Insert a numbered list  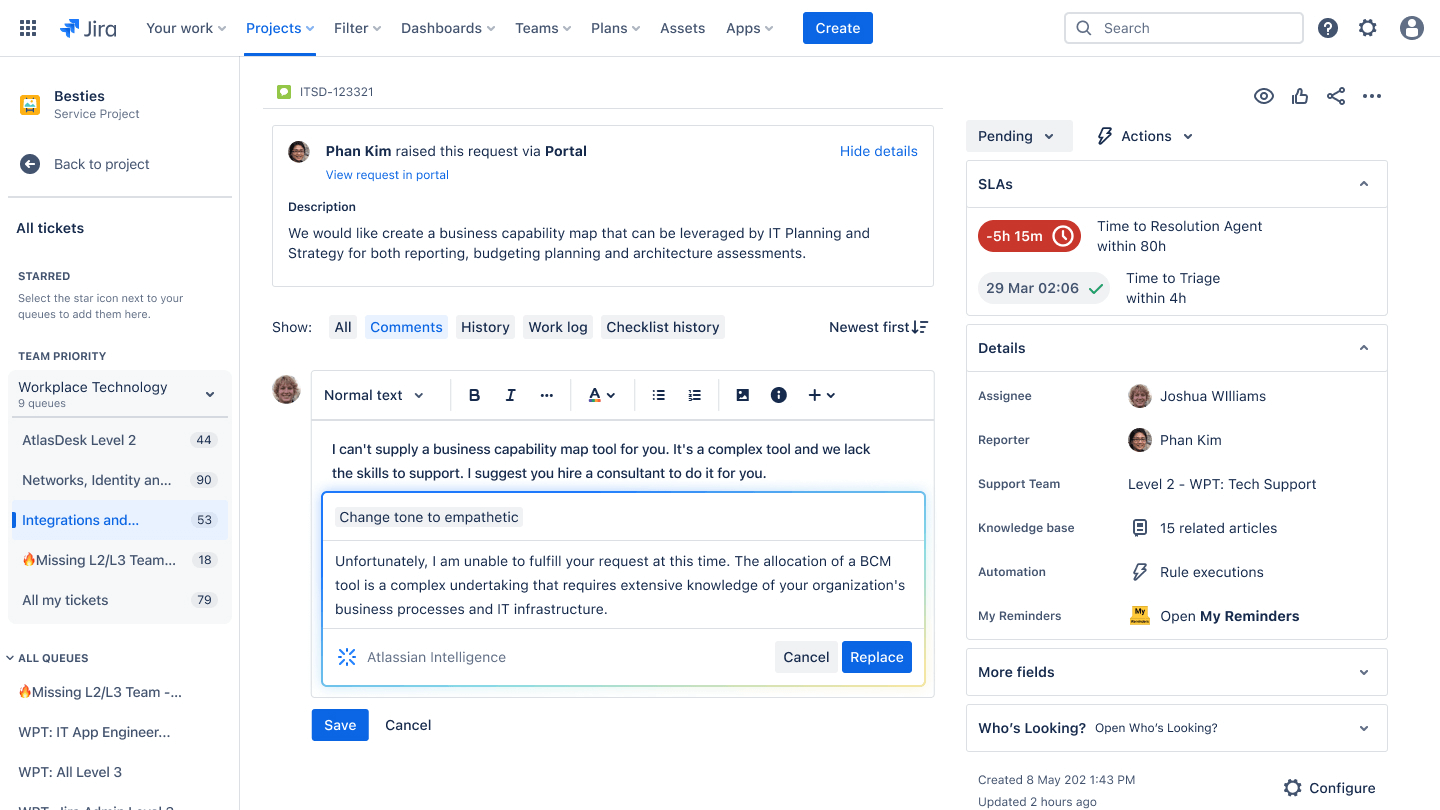pos(694,394)
